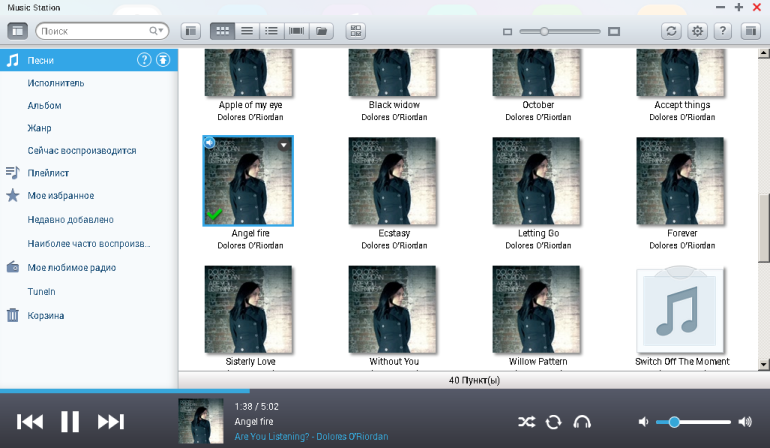Switch to simple list view
The image size is (770, 448).
coord(247,31)
